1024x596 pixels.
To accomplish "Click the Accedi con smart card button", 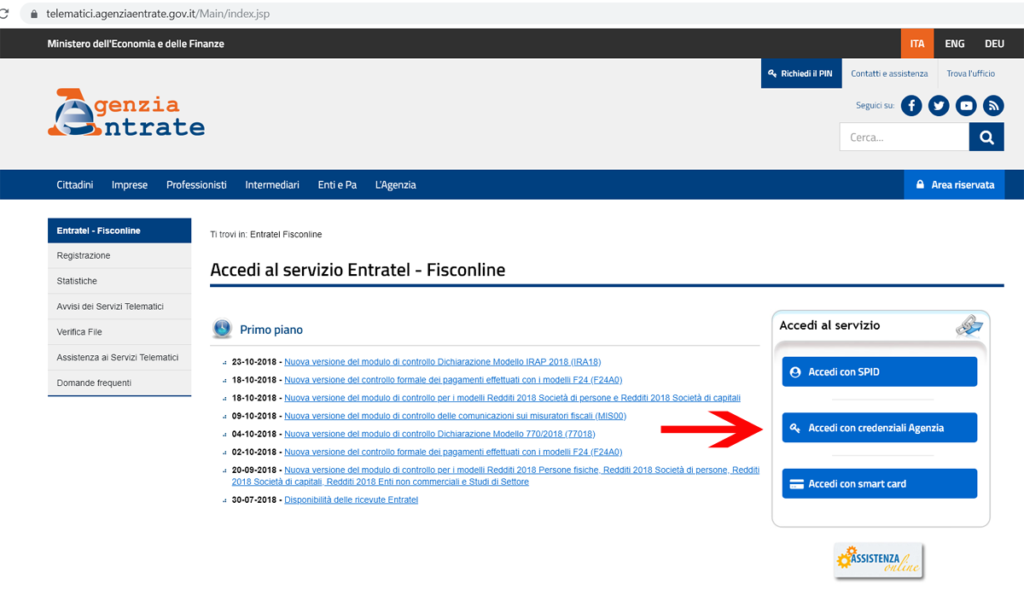I will point(879,484).
